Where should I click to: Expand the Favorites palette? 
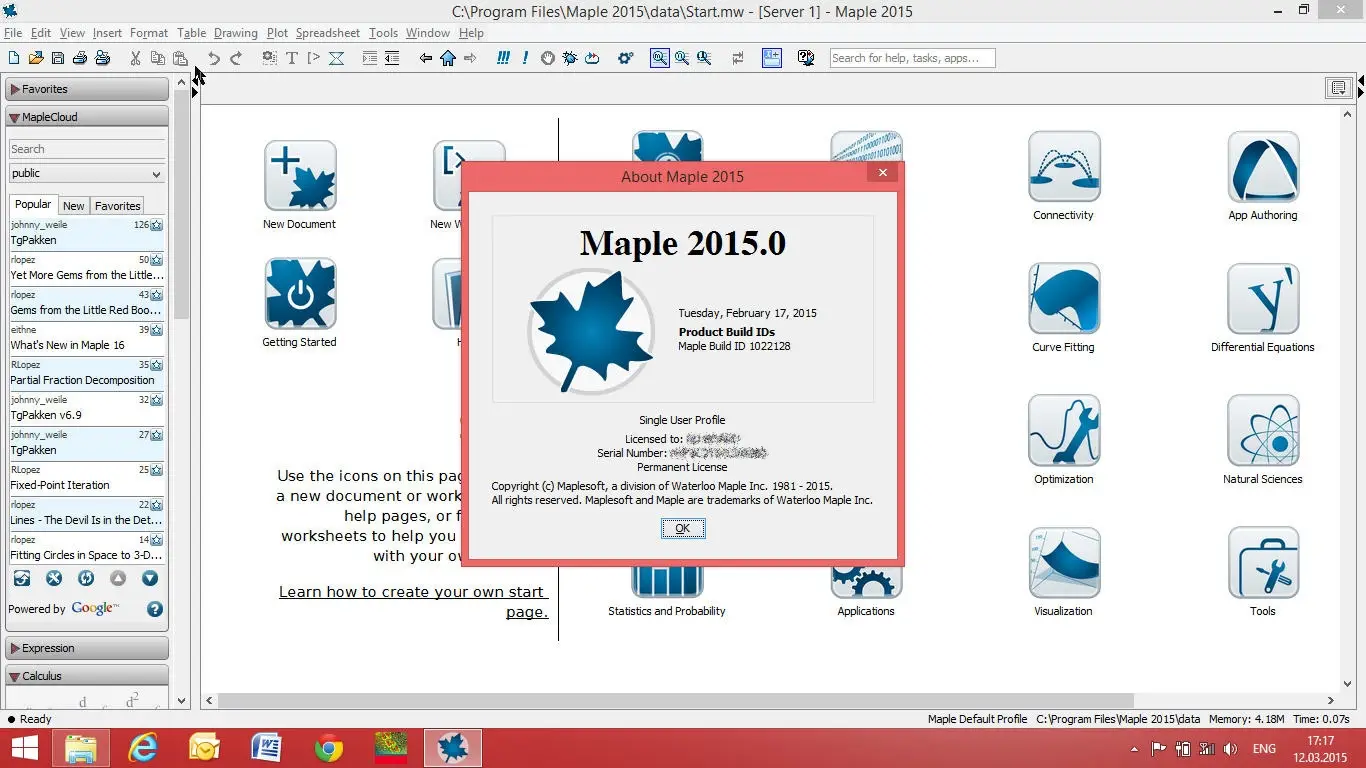[87, 89]
